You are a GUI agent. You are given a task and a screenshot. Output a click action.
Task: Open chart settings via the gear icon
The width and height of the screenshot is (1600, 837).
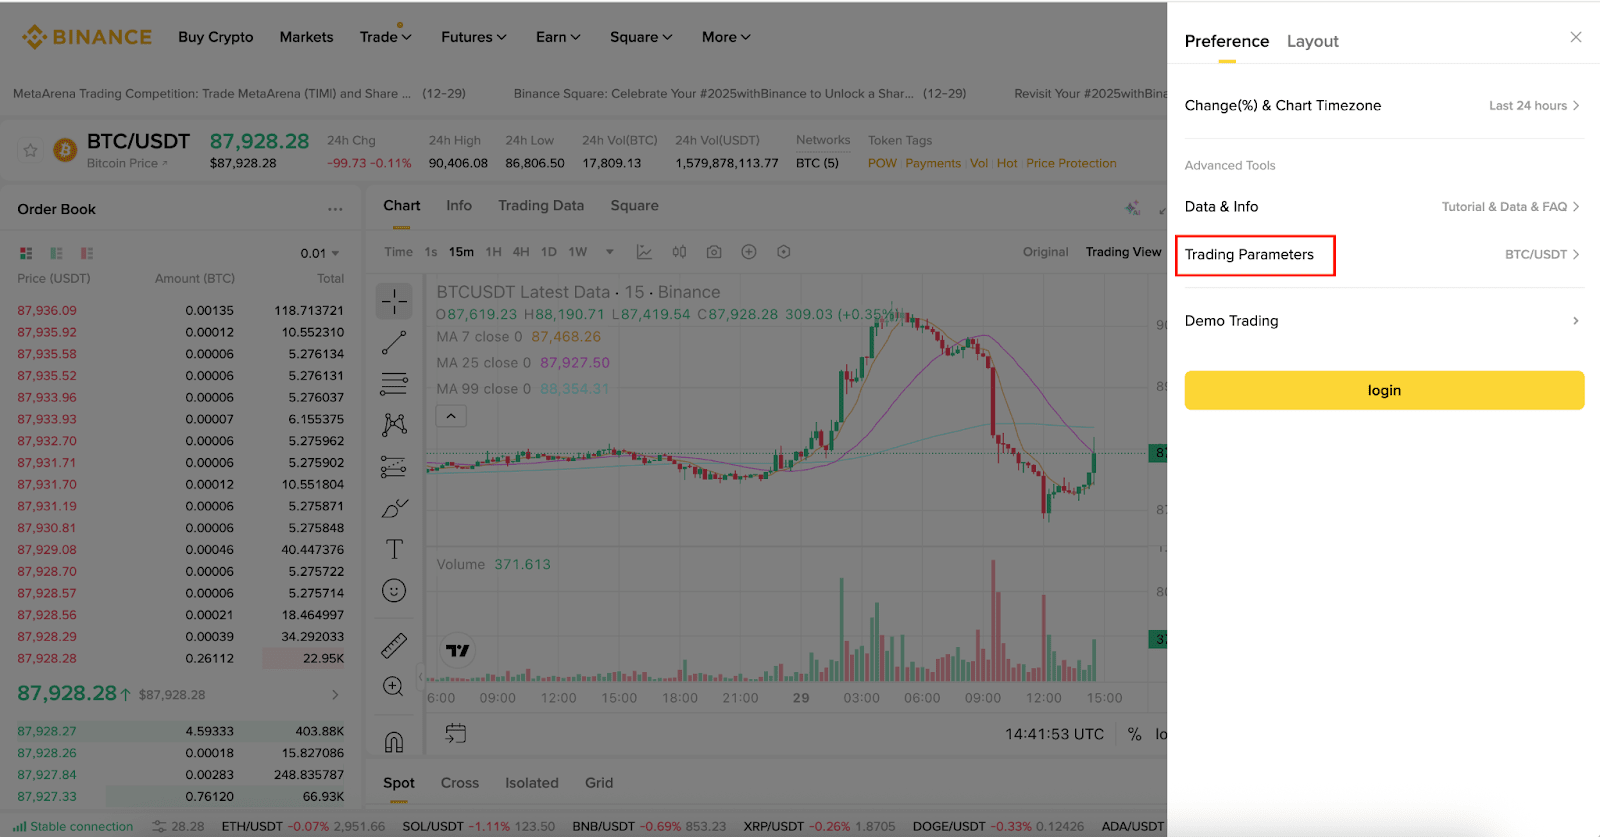(783, 251)
